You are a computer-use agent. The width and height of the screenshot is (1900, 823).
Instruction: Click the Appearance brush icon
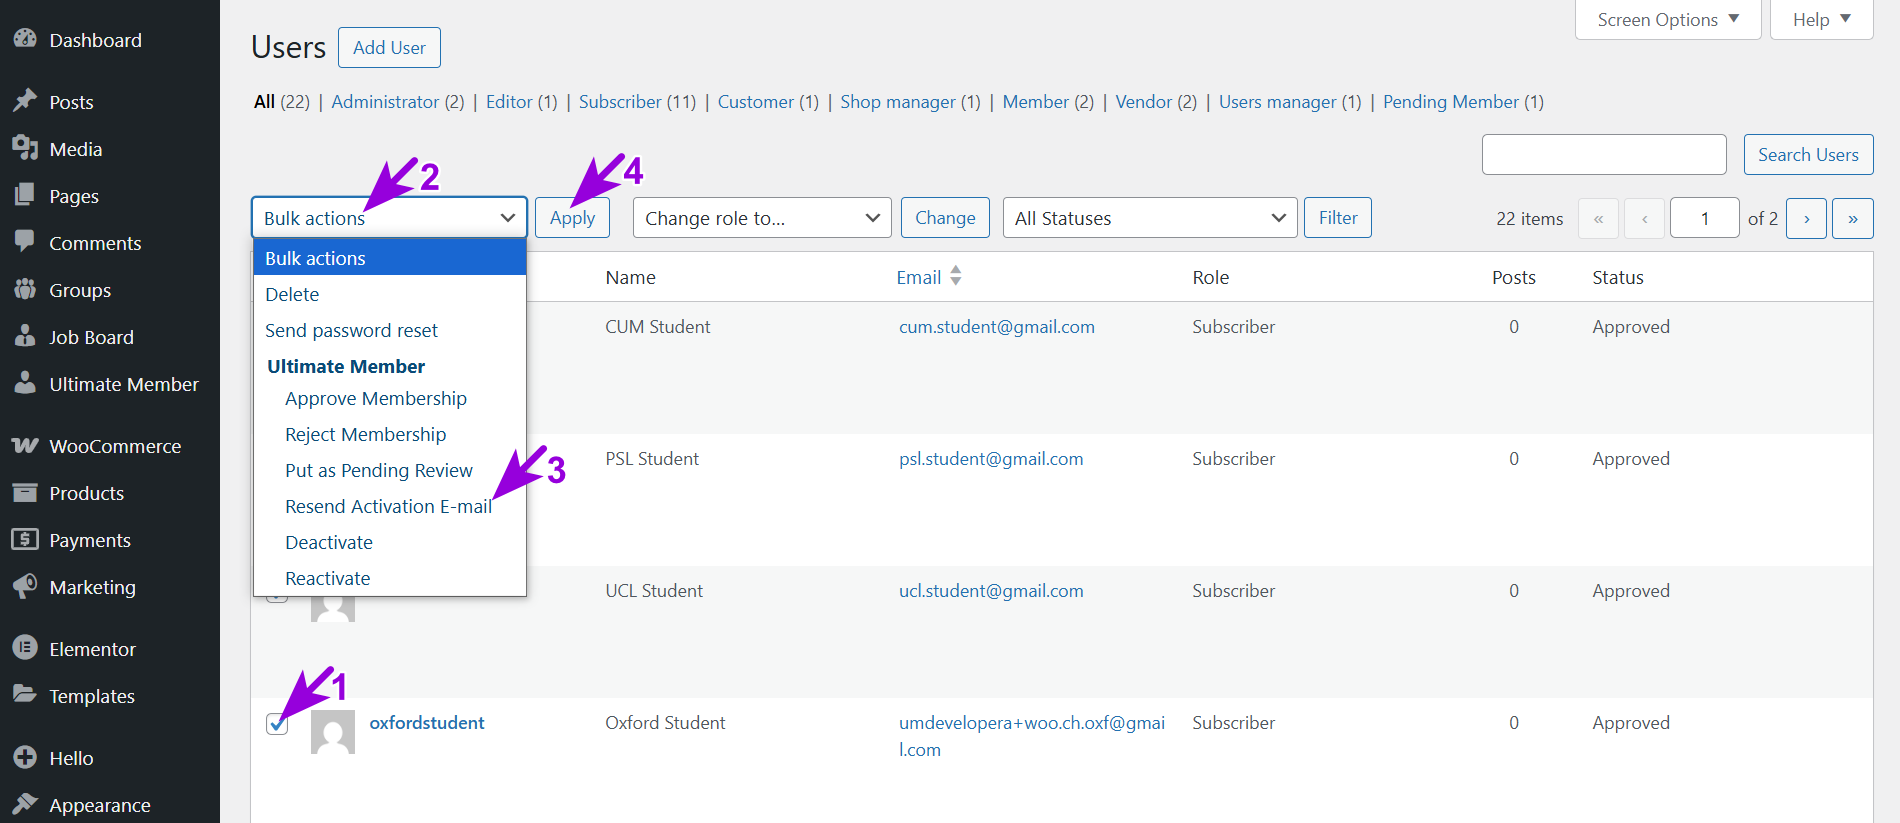point(25,804)
